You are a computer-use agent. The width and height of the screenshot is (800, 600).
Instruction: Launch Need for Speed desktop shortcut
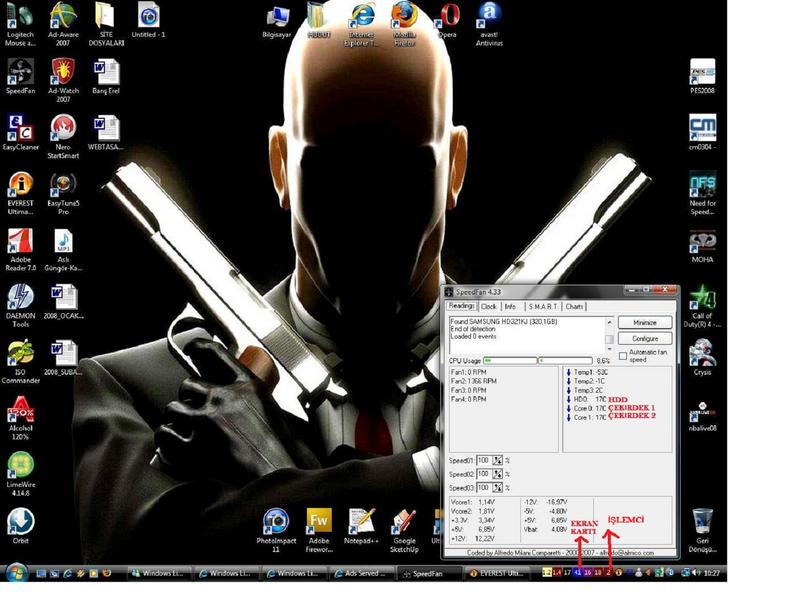703,192
